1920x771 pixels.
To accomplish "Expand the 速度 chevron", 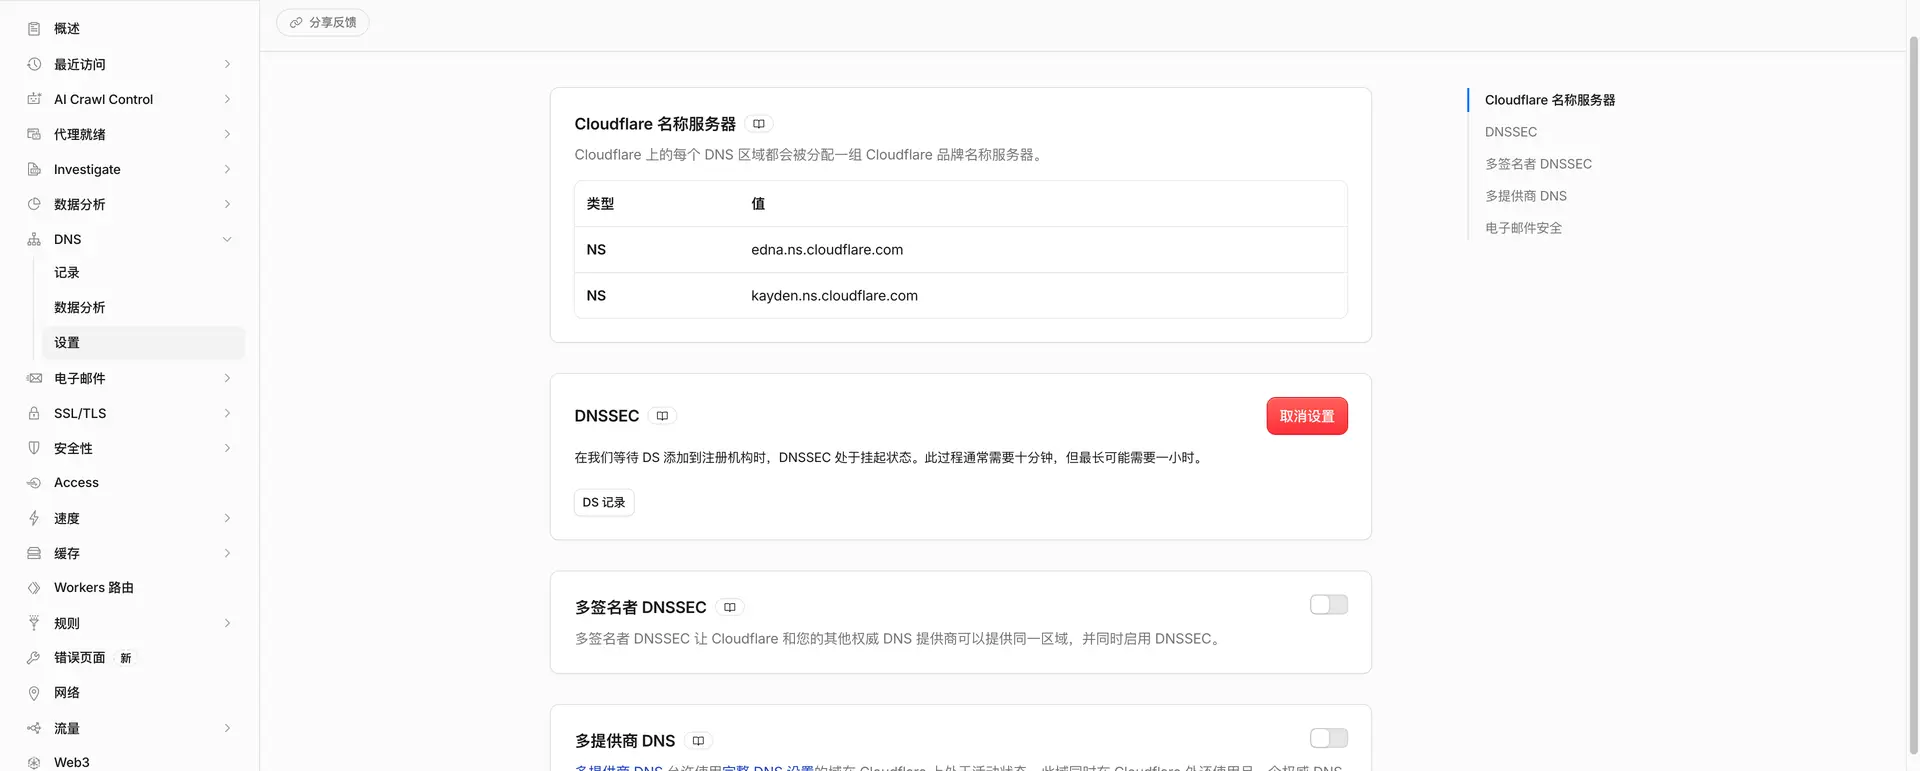I will [x=227, y=518].
